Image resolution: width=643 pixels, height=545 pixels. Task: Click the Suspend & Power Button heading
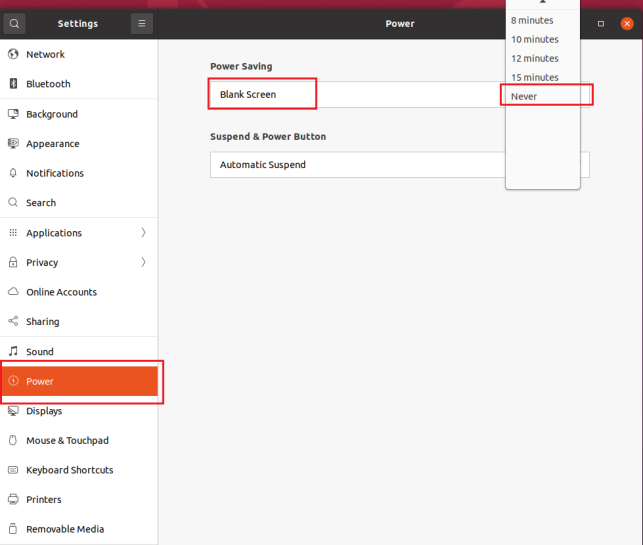pos(268,137)
